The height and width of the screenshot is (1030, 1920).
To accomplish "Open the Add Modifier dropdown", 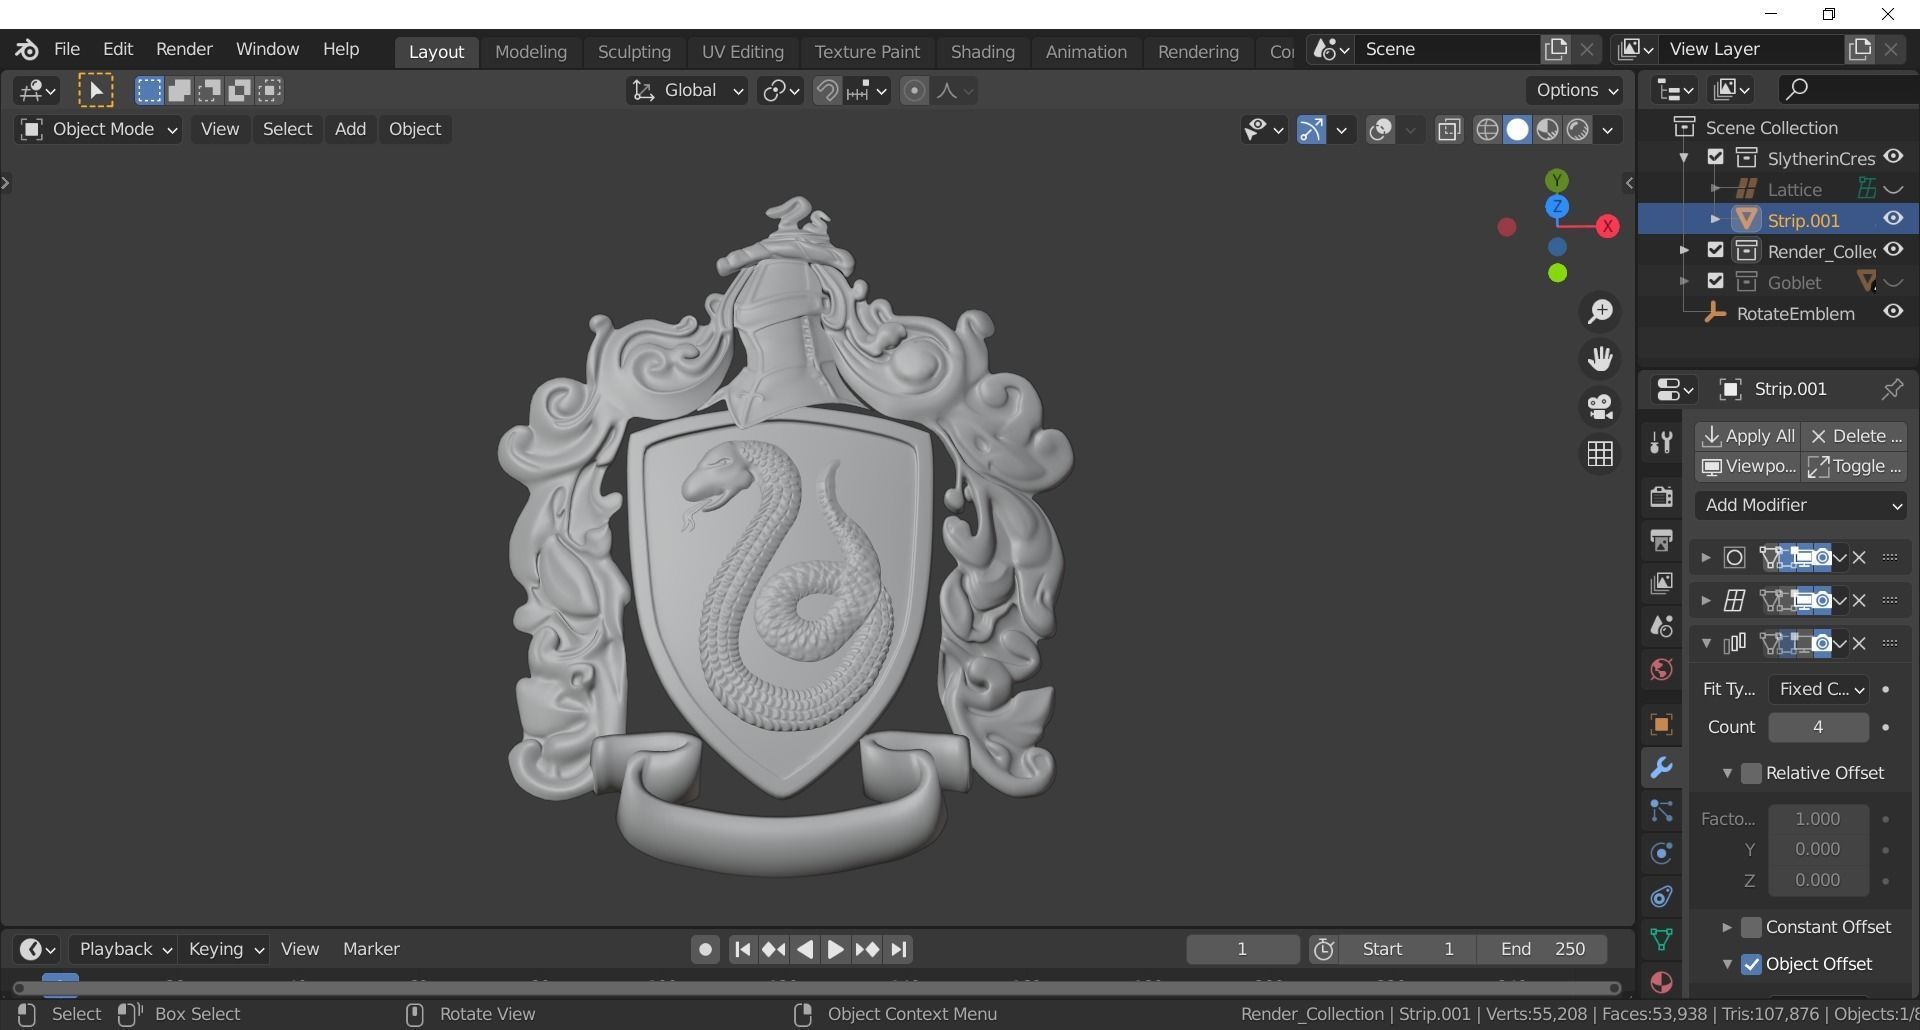I will click(1801, 505).
